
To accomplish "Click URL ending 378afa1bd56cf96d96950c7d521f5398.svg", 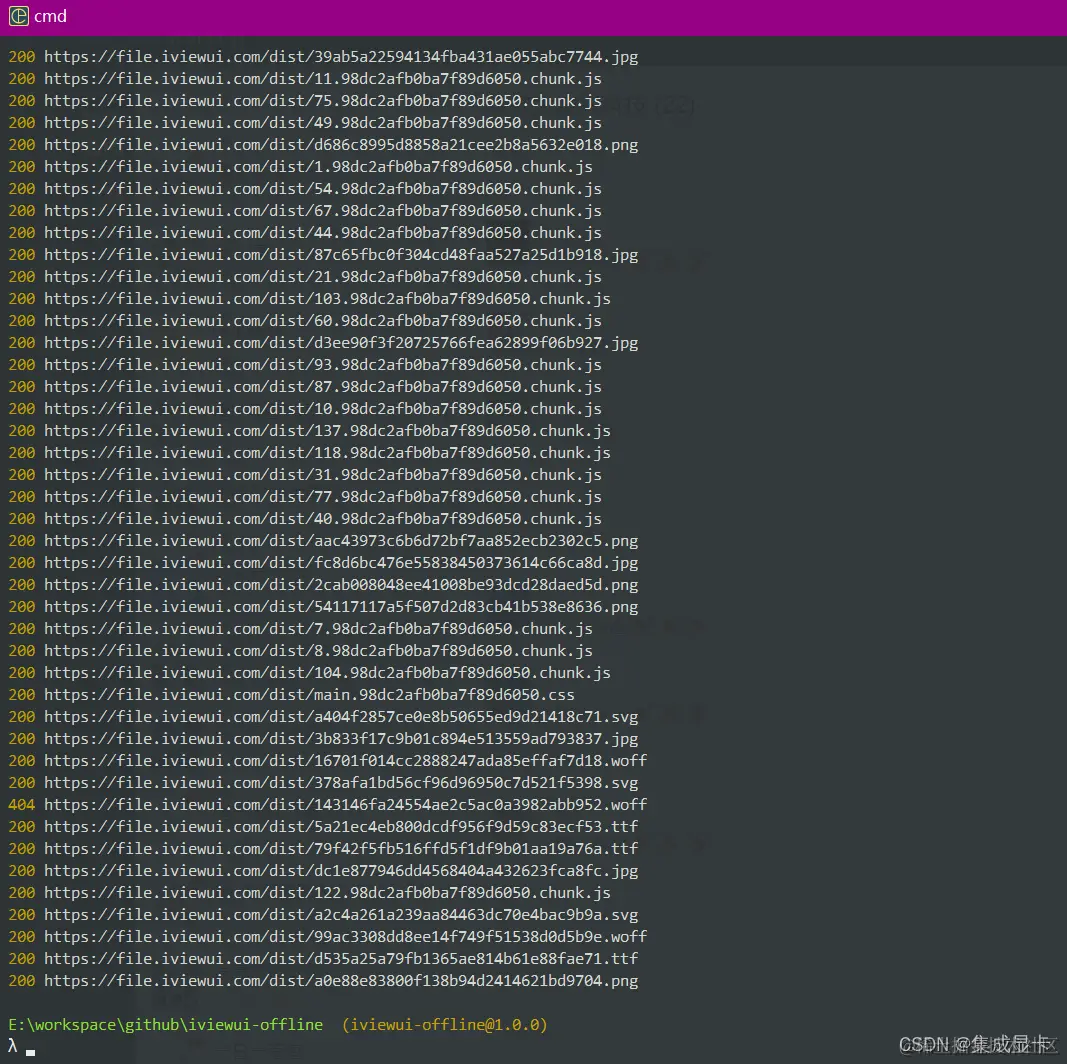I will coord(341,782).
